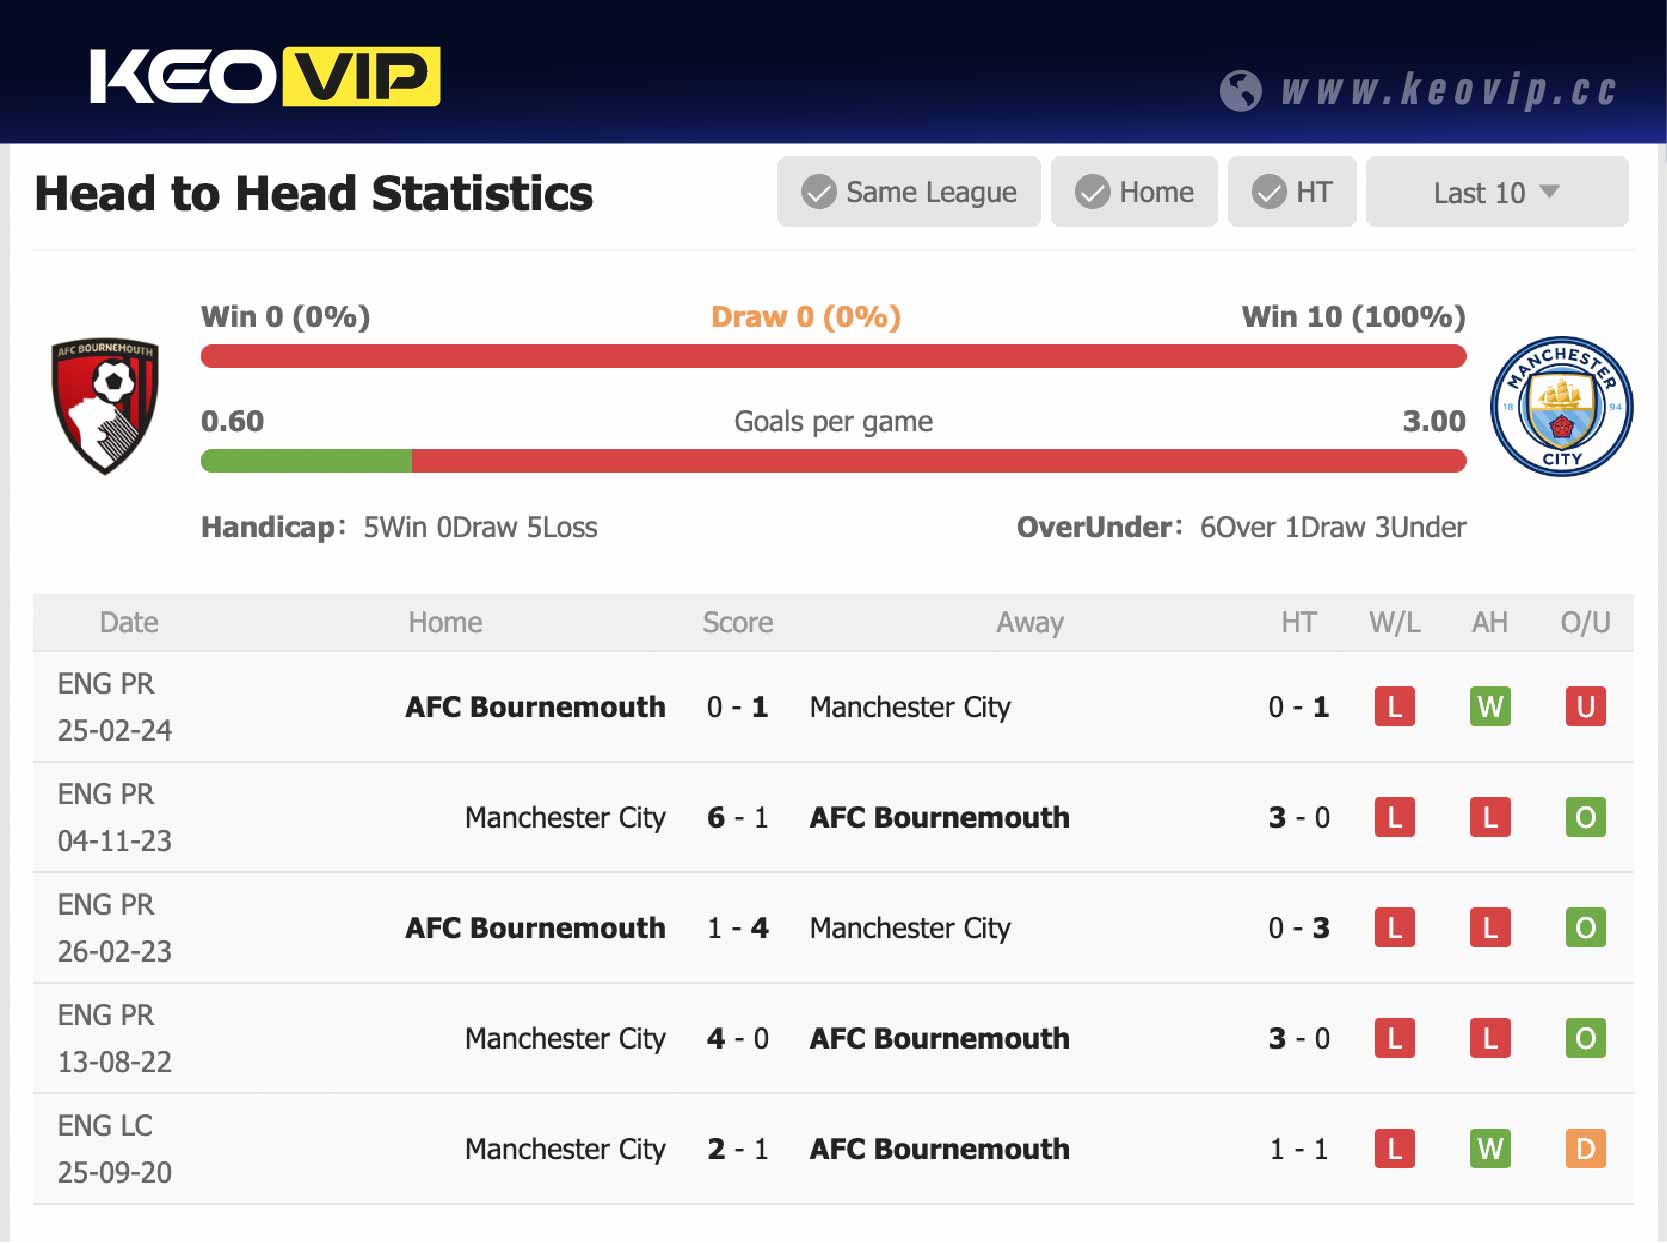The image size is (1667, 1243).
Task: Select the green W handicap badge for 25-02-24
Action: click(x=1489, y=707)
